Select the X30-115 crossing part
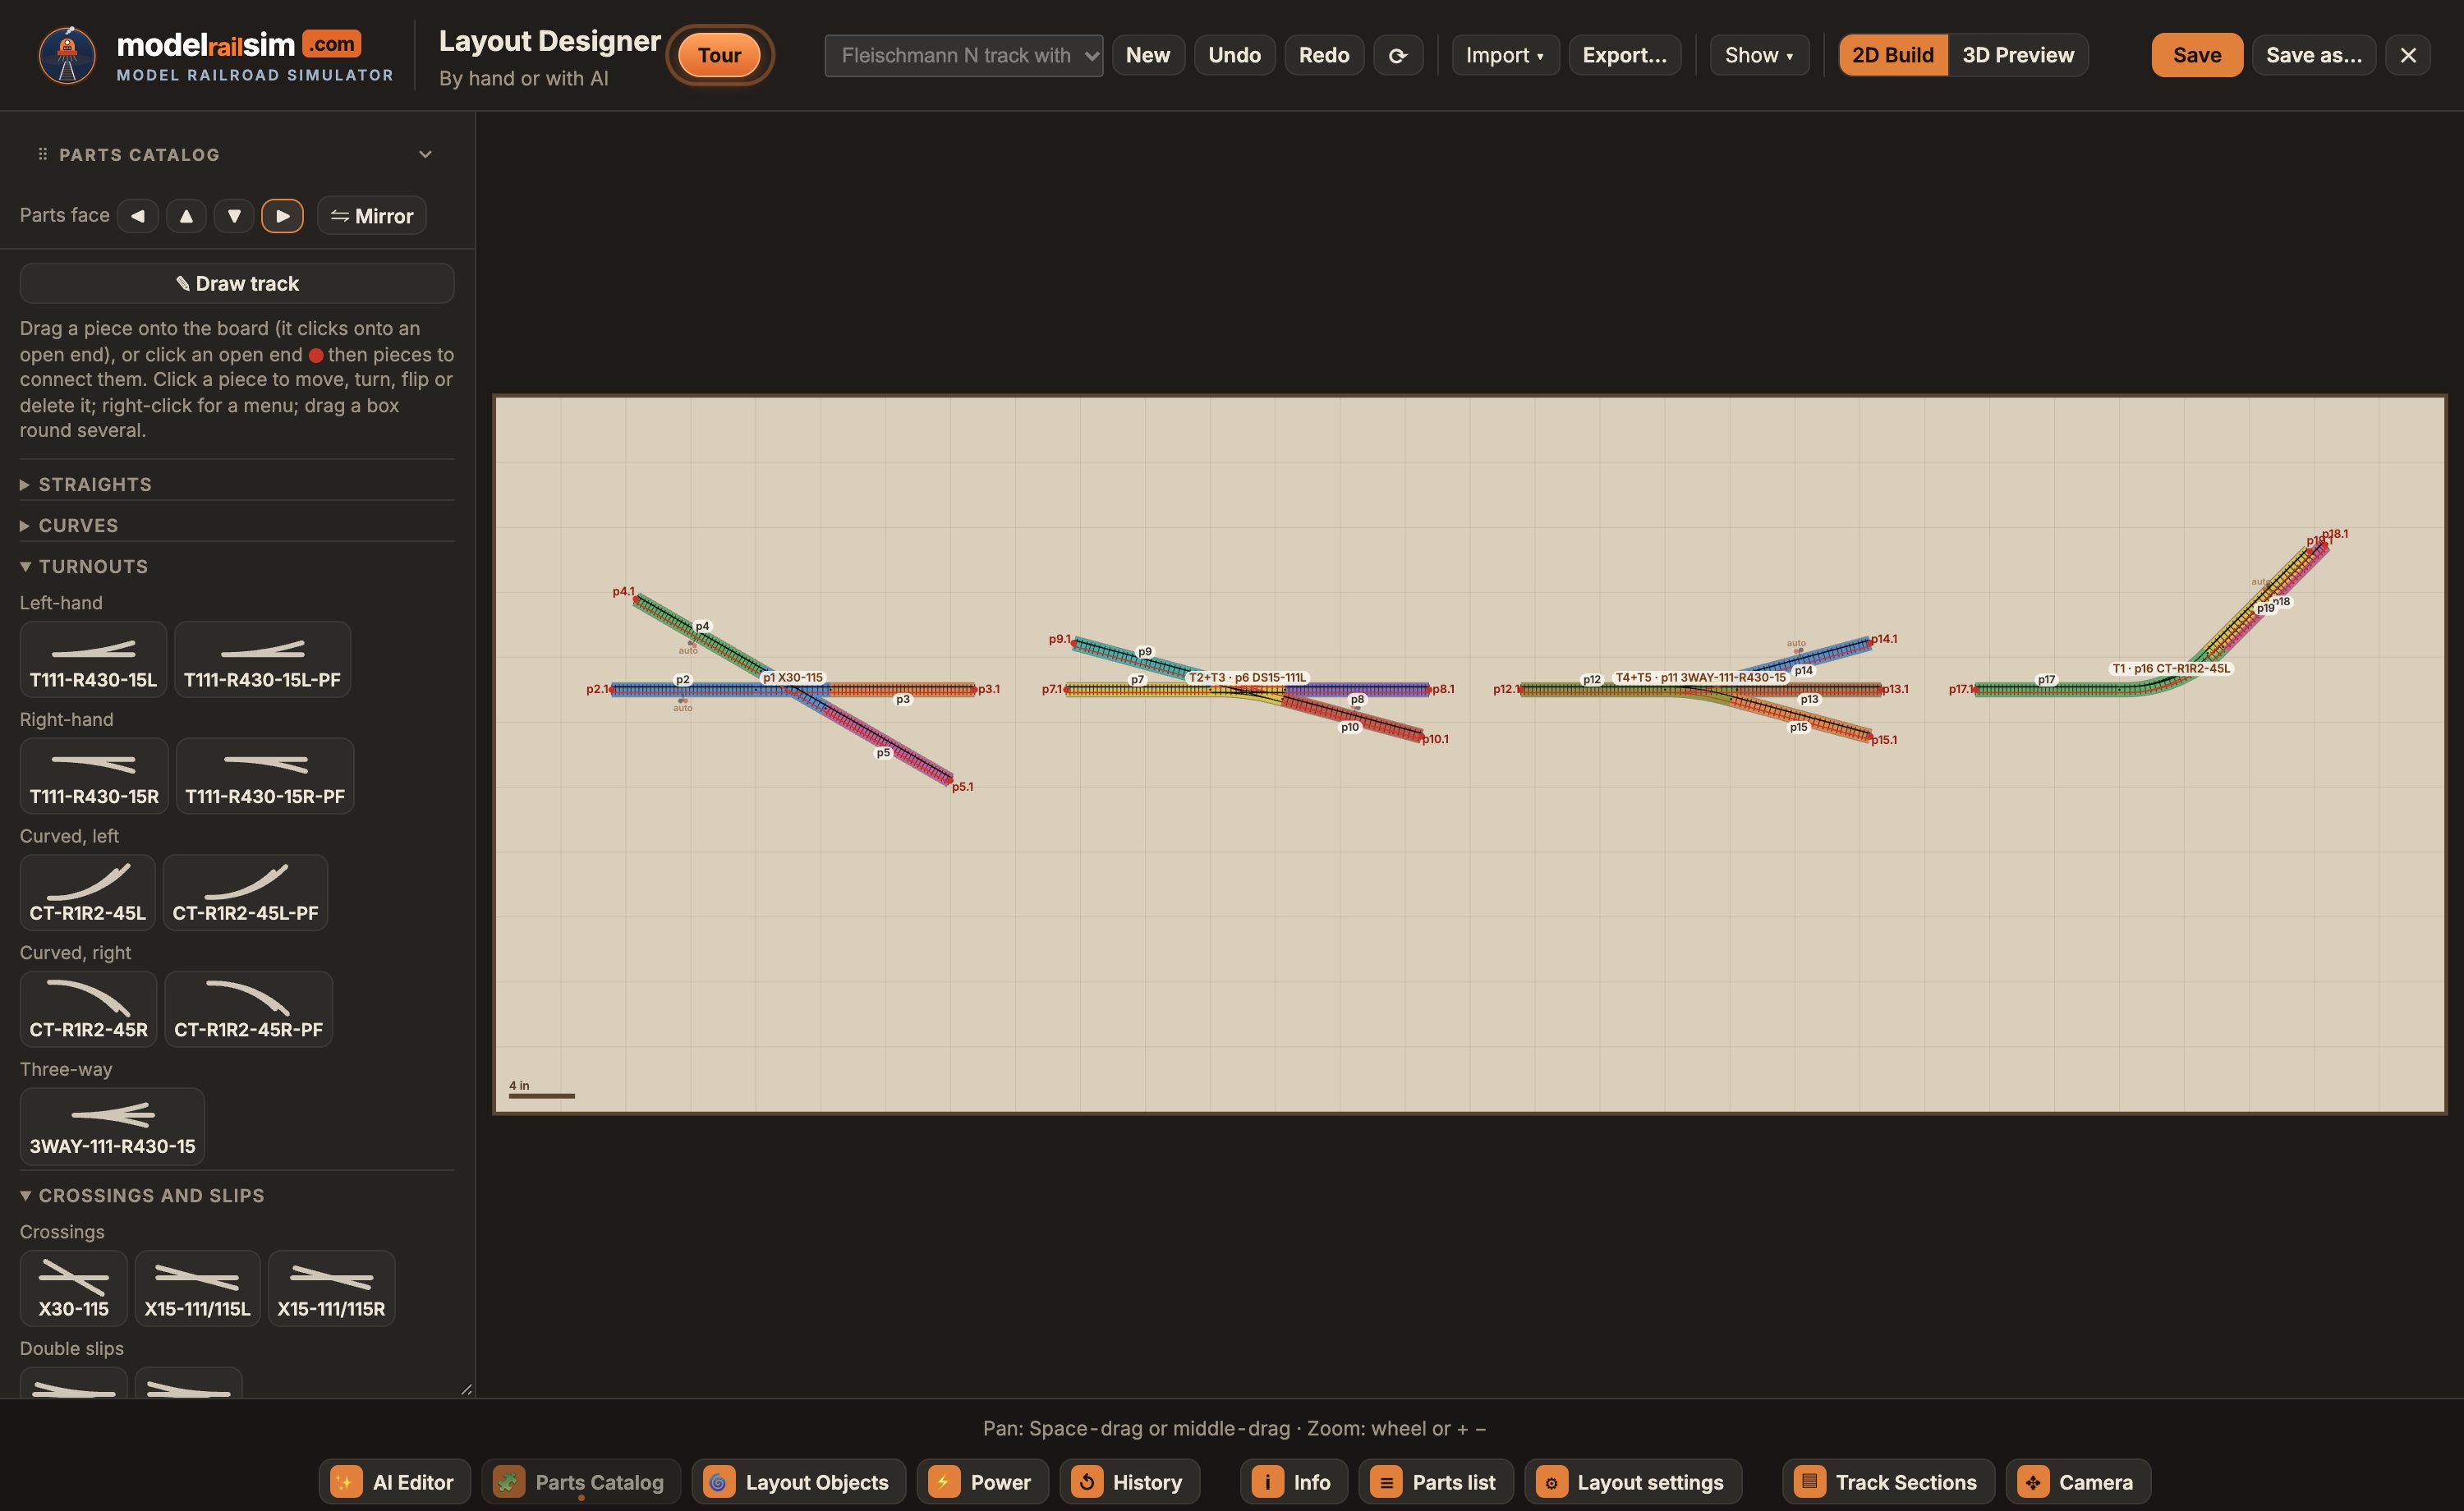 73,1288
